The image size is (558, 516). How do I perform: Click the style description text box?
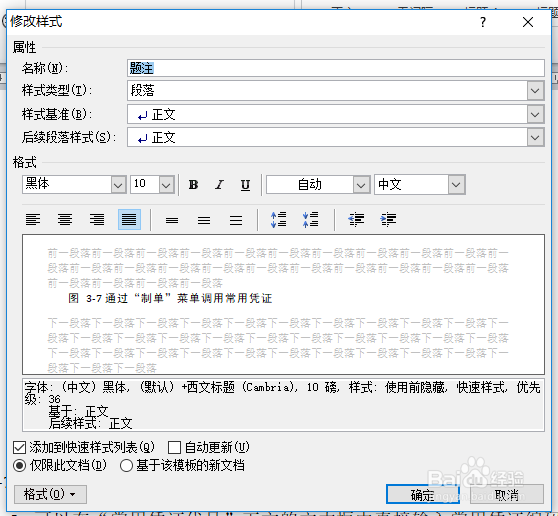(x=283, y=405)
